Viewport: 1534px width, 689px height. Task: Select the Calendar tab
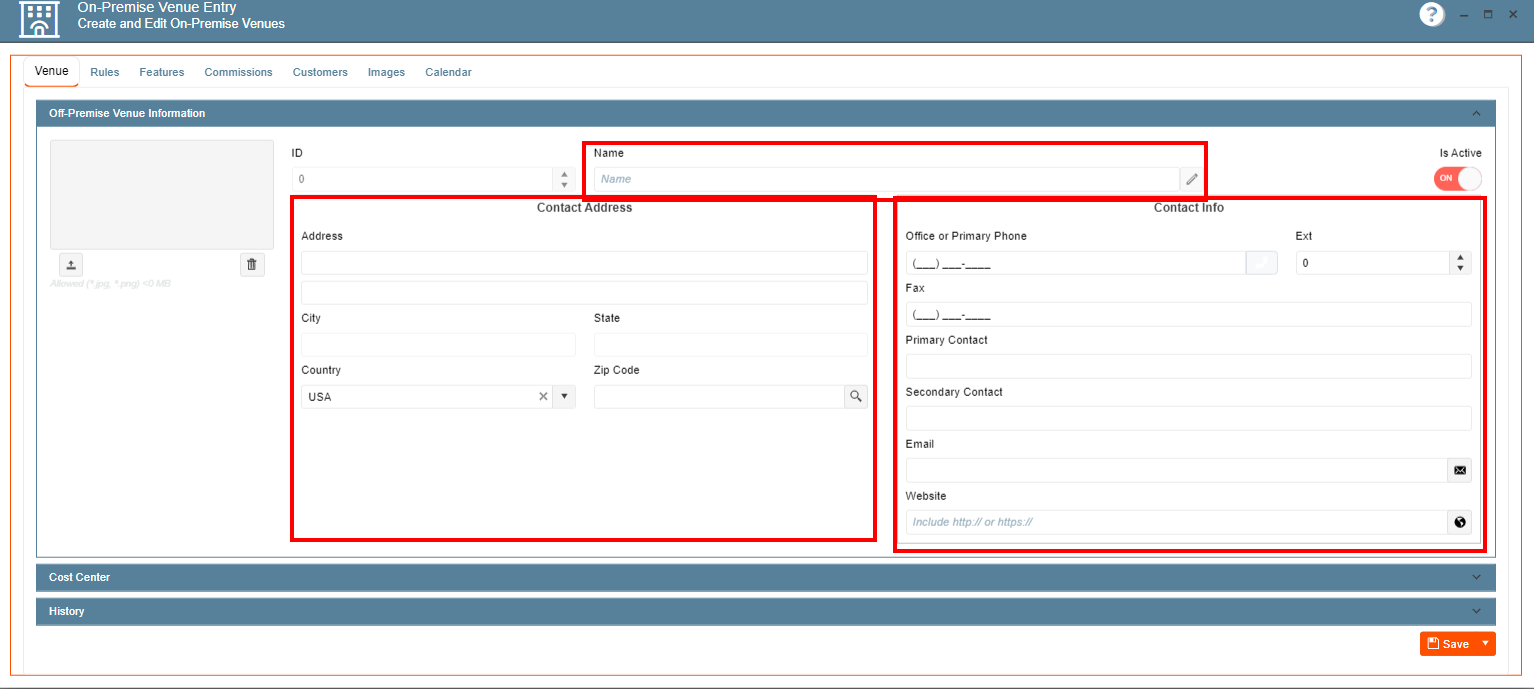pos(448,72)
